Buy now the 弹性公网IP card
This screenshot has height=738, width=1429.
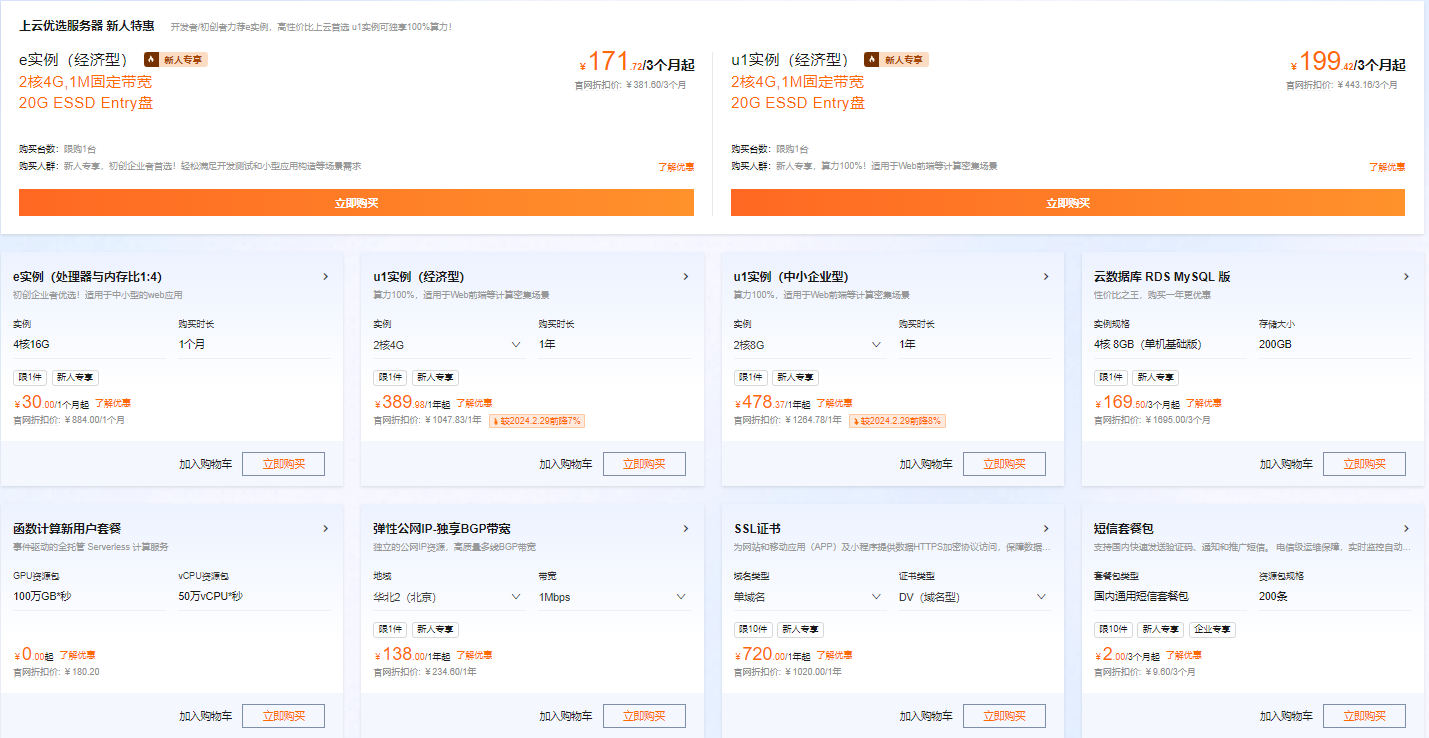pos(644,716)
